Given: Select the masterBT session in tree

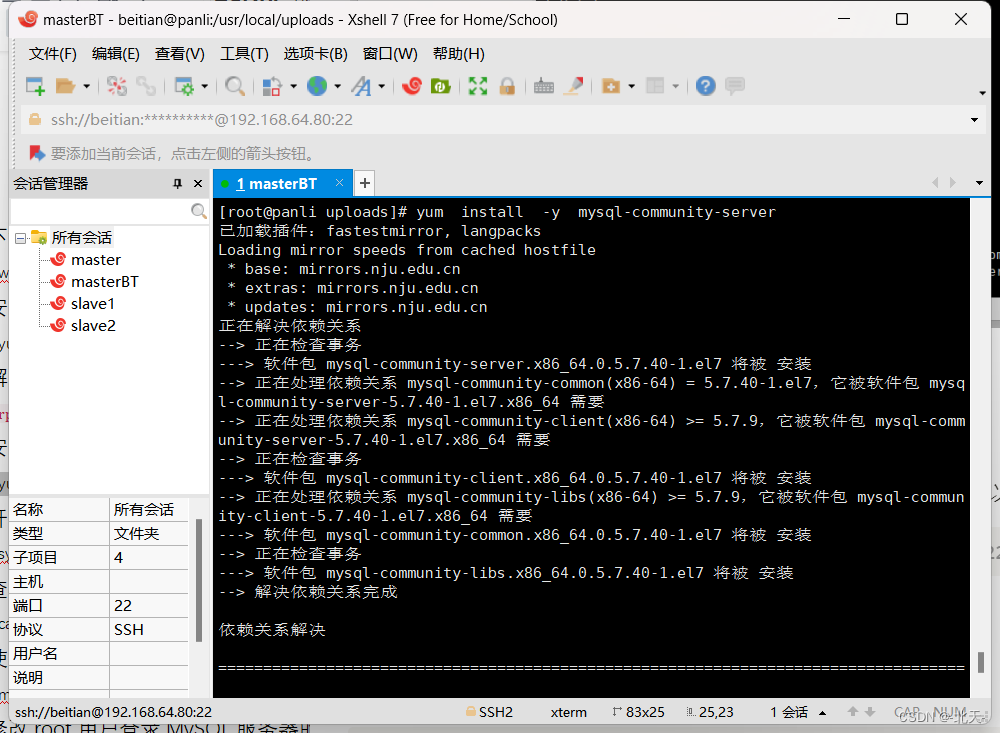Looking at the screenshot, I should 105,281.
